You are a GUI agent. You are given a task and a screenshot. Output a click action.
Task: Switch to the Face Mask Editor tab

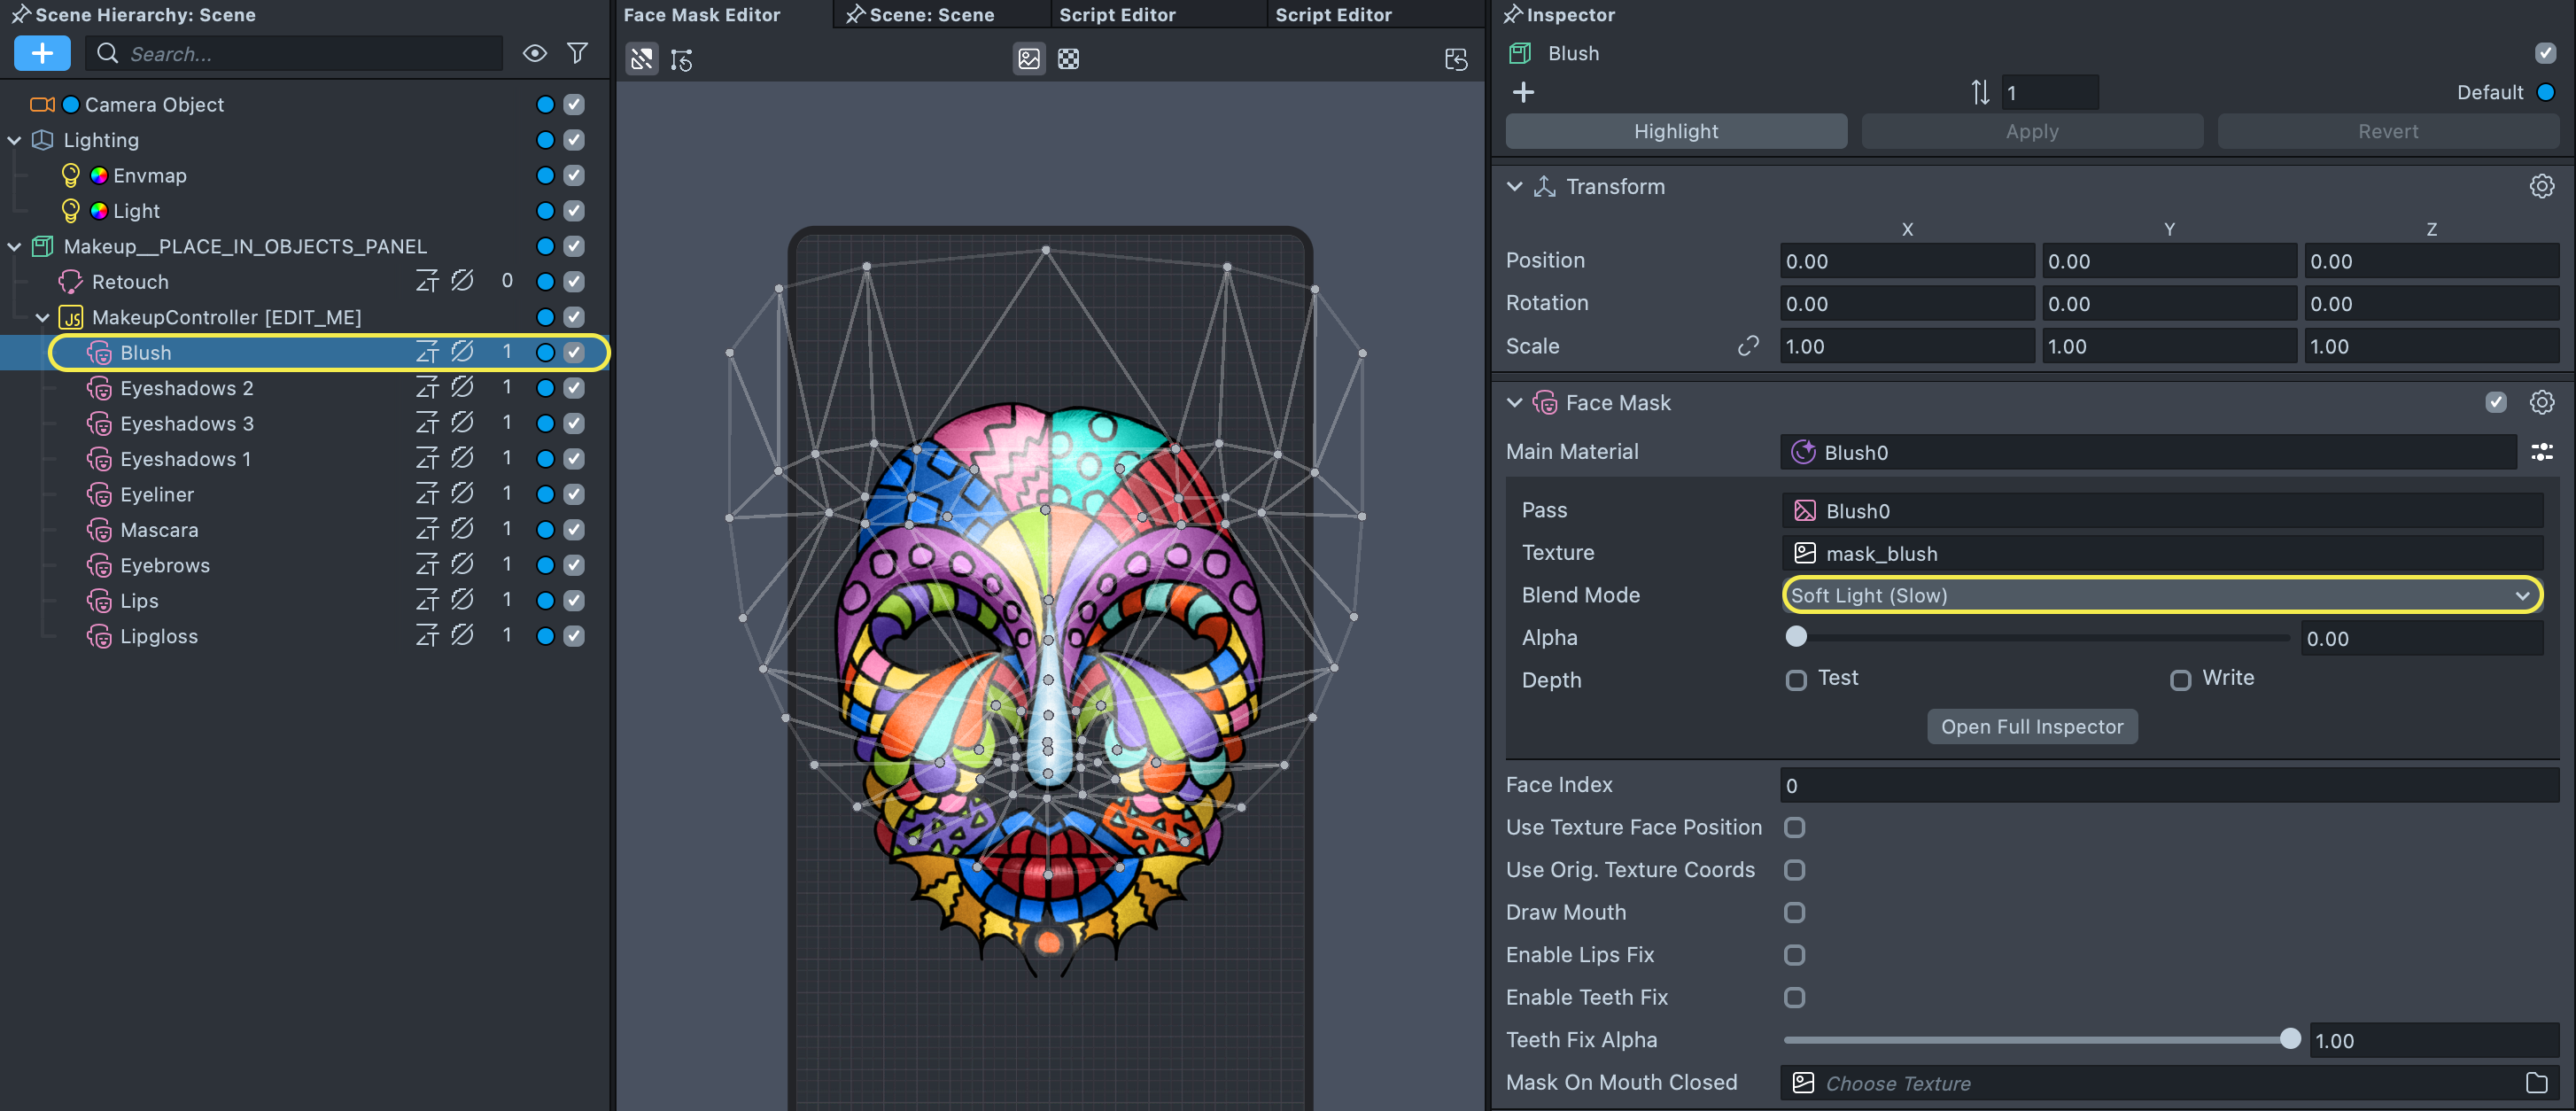click(702, 15)
